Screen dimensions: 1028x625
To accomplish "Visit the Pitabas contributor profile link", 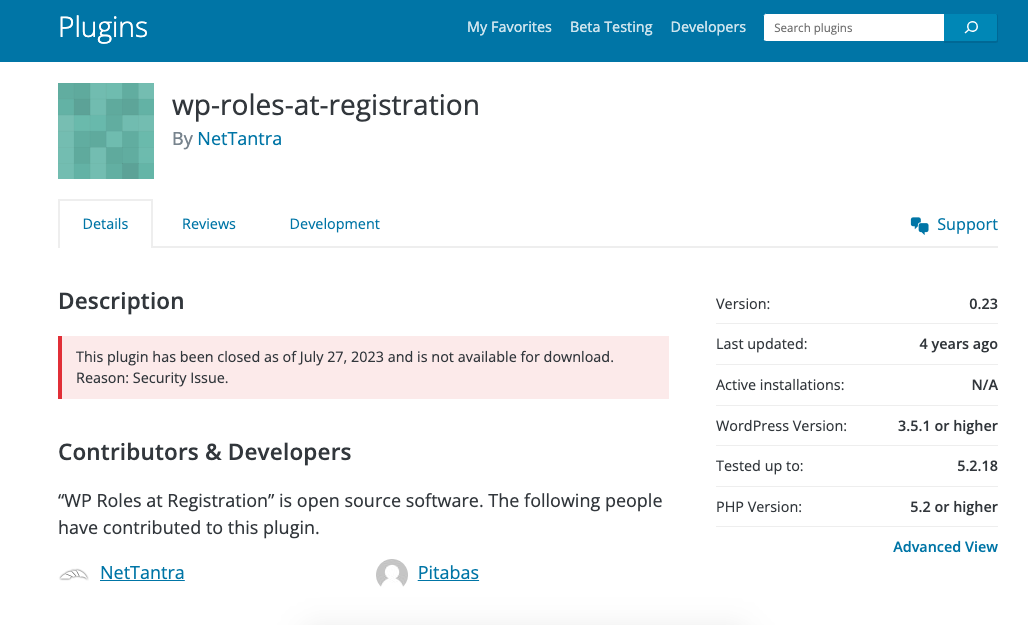I will pyautogui.click(x=448, y=573).
